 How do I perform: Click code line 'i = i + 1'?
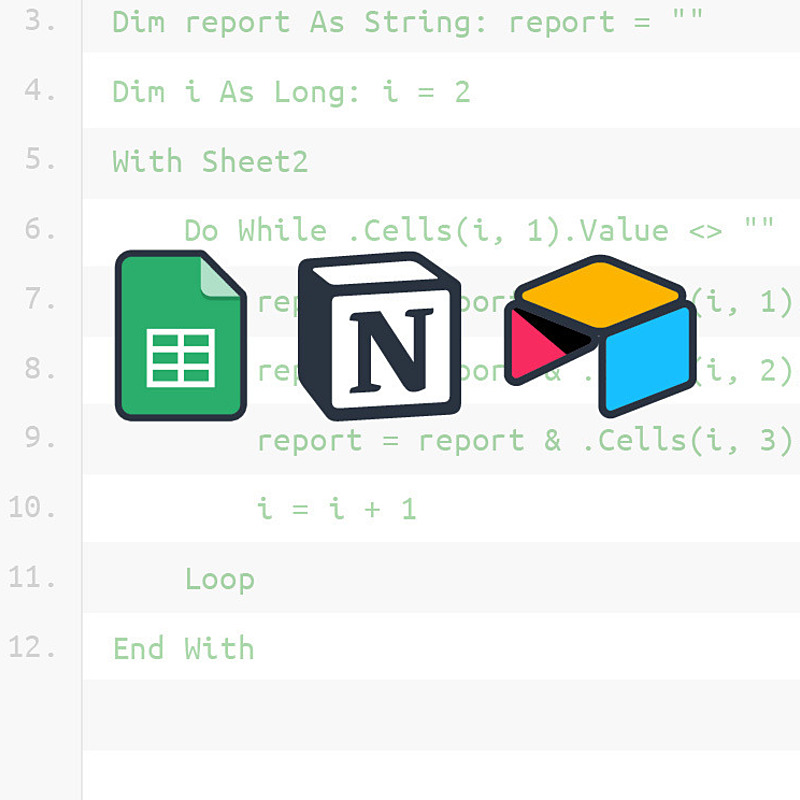point(336,509)
